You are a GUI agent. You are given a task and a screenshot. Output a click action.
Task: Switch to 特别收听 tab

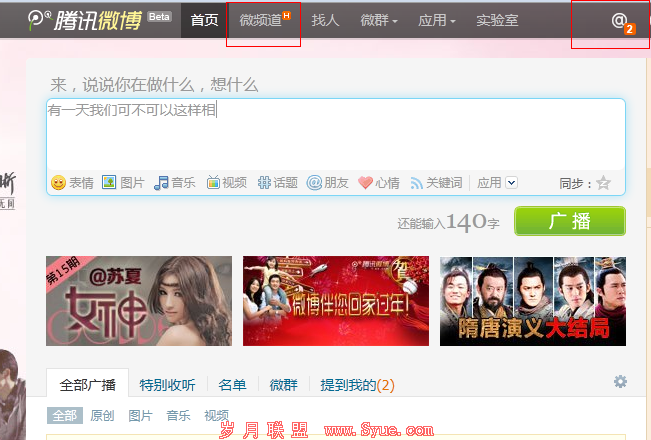pos(167,385)
